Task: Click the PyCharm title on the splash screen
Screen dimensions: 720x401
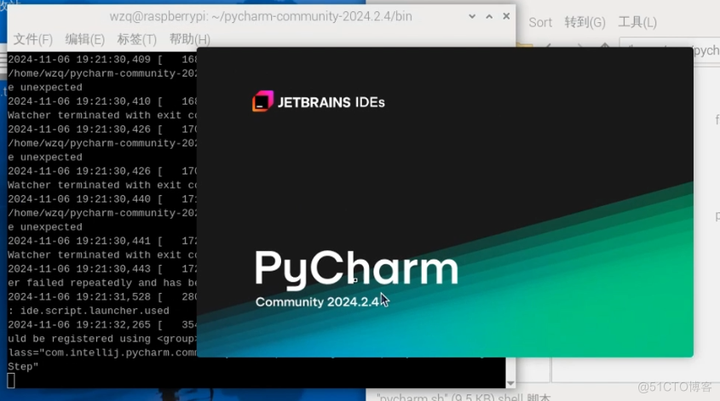Action: tap(356, 270)
